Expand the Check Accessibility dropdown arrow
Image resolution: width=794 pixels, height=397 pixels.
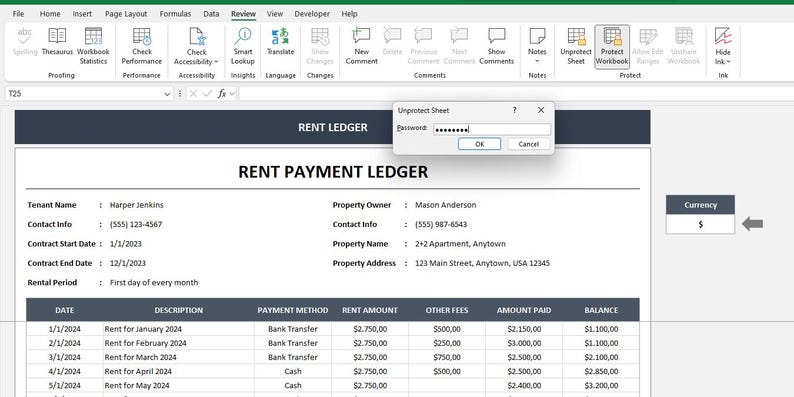pos(216,62)
